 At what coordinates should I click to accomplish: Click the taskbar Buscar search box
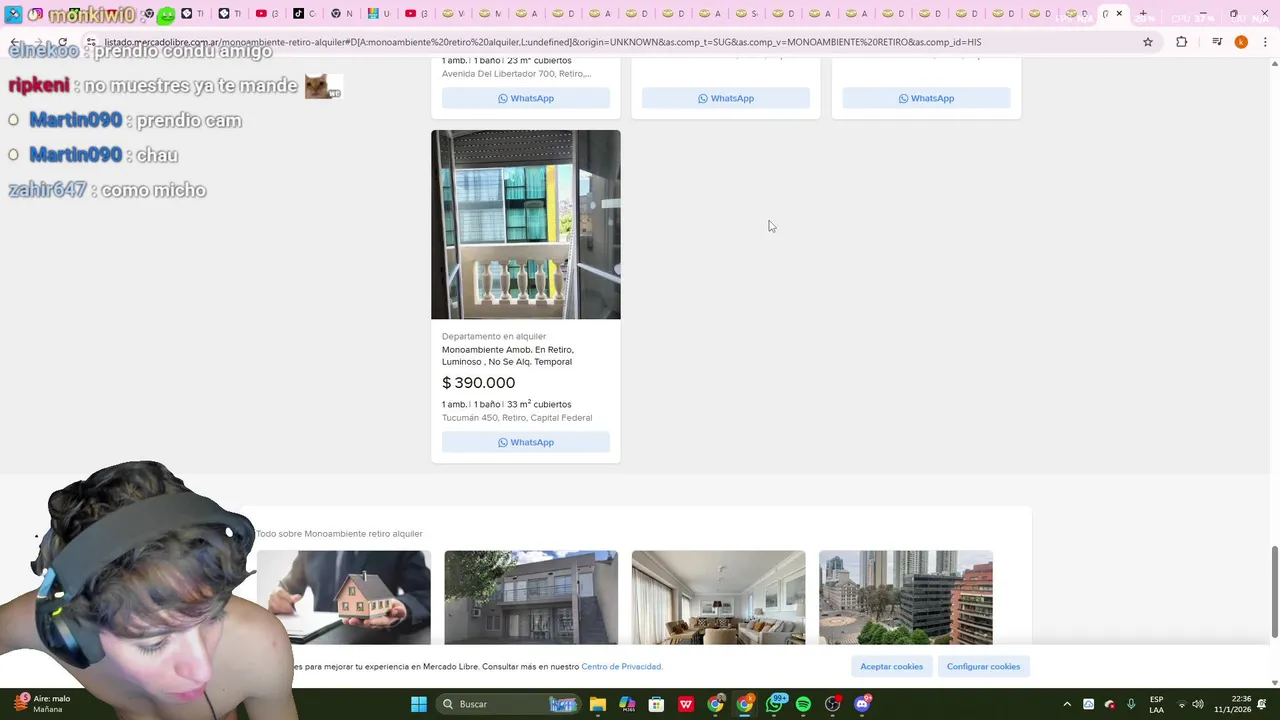pyautogui.click(x=510, y=704)
